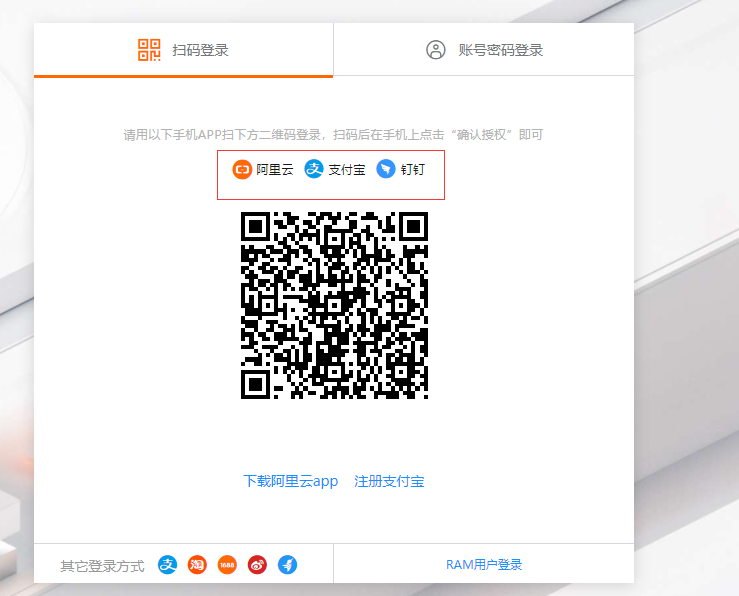Log in with Alipay icon under 其它登录方式
Viewport: 739px width, 596px height.
167,564
